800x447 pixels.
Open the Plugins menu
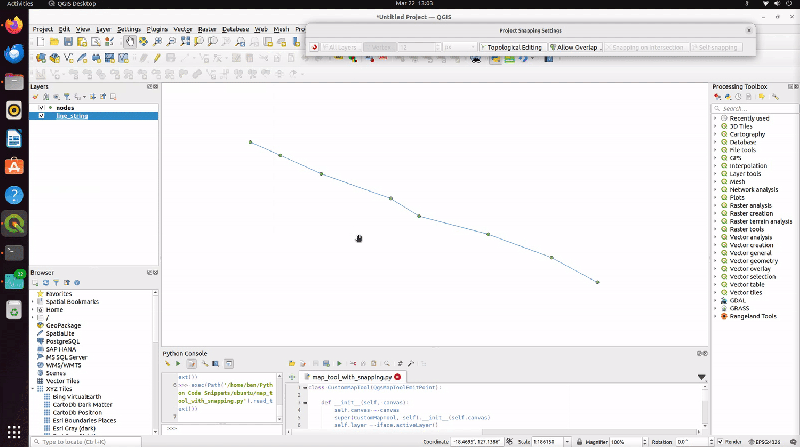click(157, 30)
